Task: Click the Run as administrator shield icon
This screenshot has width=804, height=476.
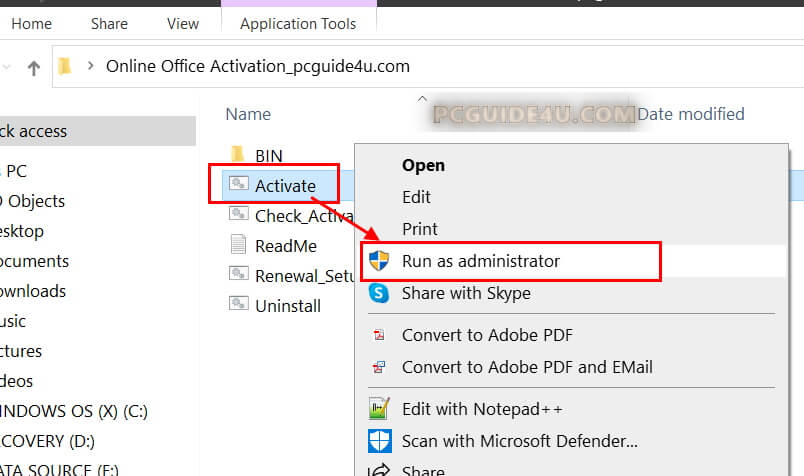Action: (x=379, y=261)
